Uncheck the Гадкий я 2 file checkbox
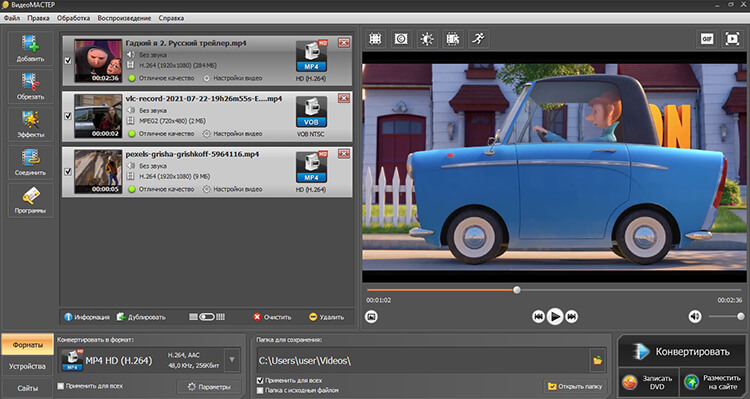This screenshot has width=750, height=399. (68, 61)
